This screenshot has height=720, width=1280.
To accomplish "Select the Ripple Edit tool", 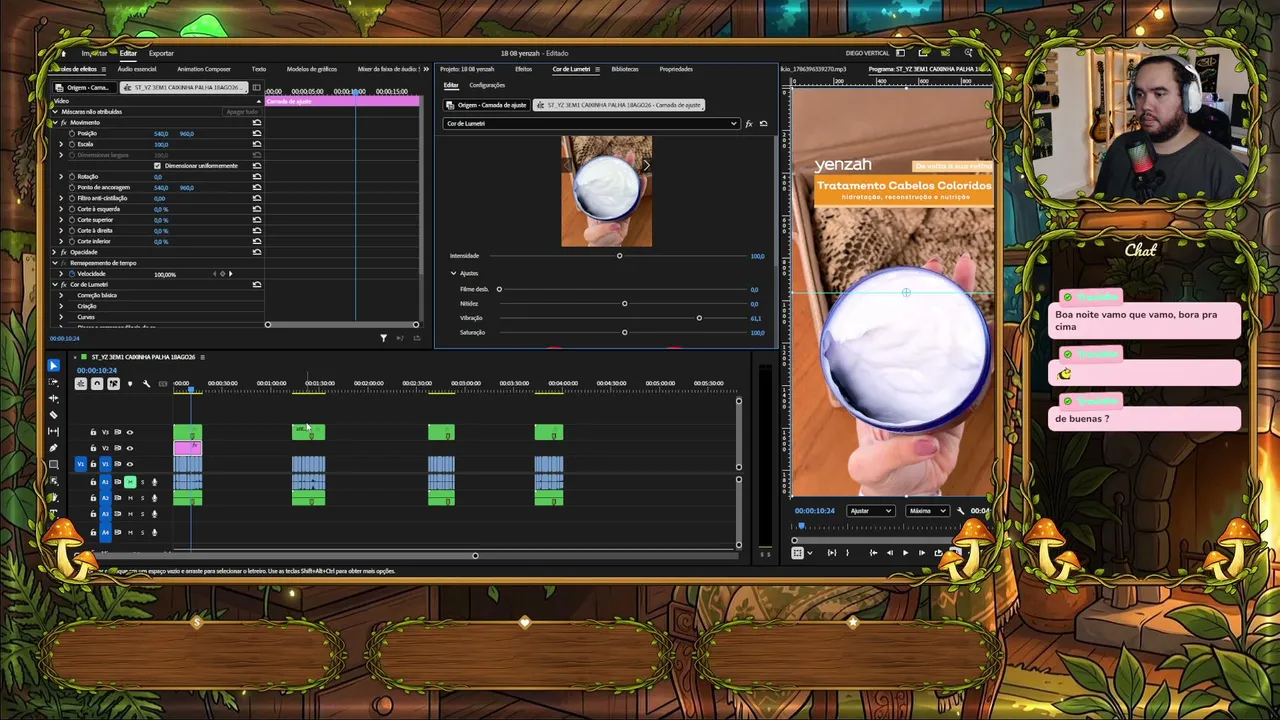I will 54,398.
